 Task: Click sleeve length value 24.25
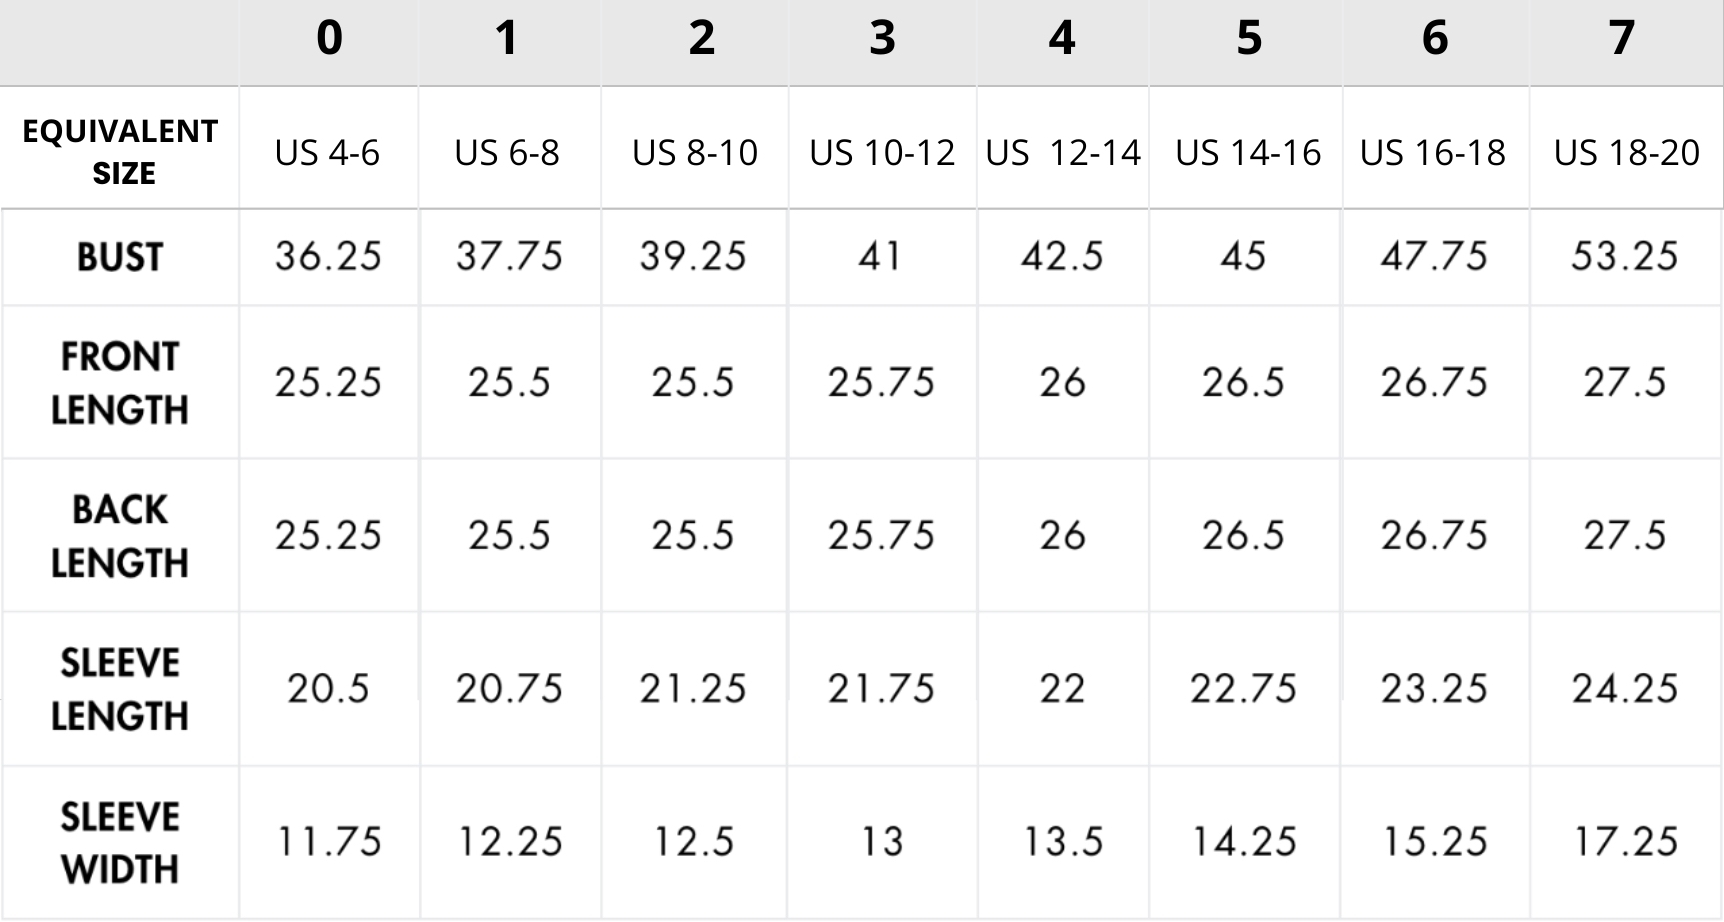pyautogui.click(x=1624, y=689)
